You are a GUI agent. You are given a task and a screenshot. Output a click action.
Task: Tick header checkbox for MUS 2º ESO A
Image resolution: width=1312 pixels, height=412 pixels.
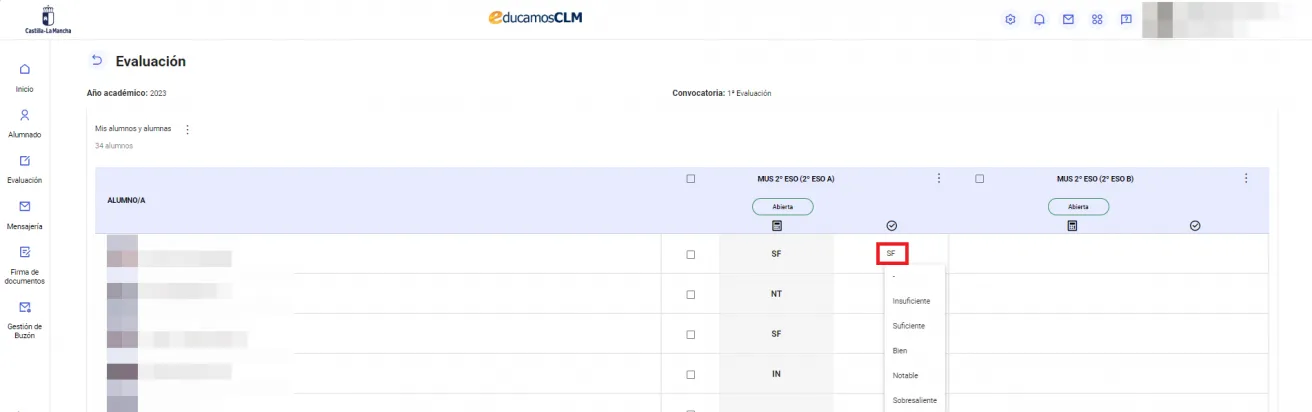click(x=690, y=179)
